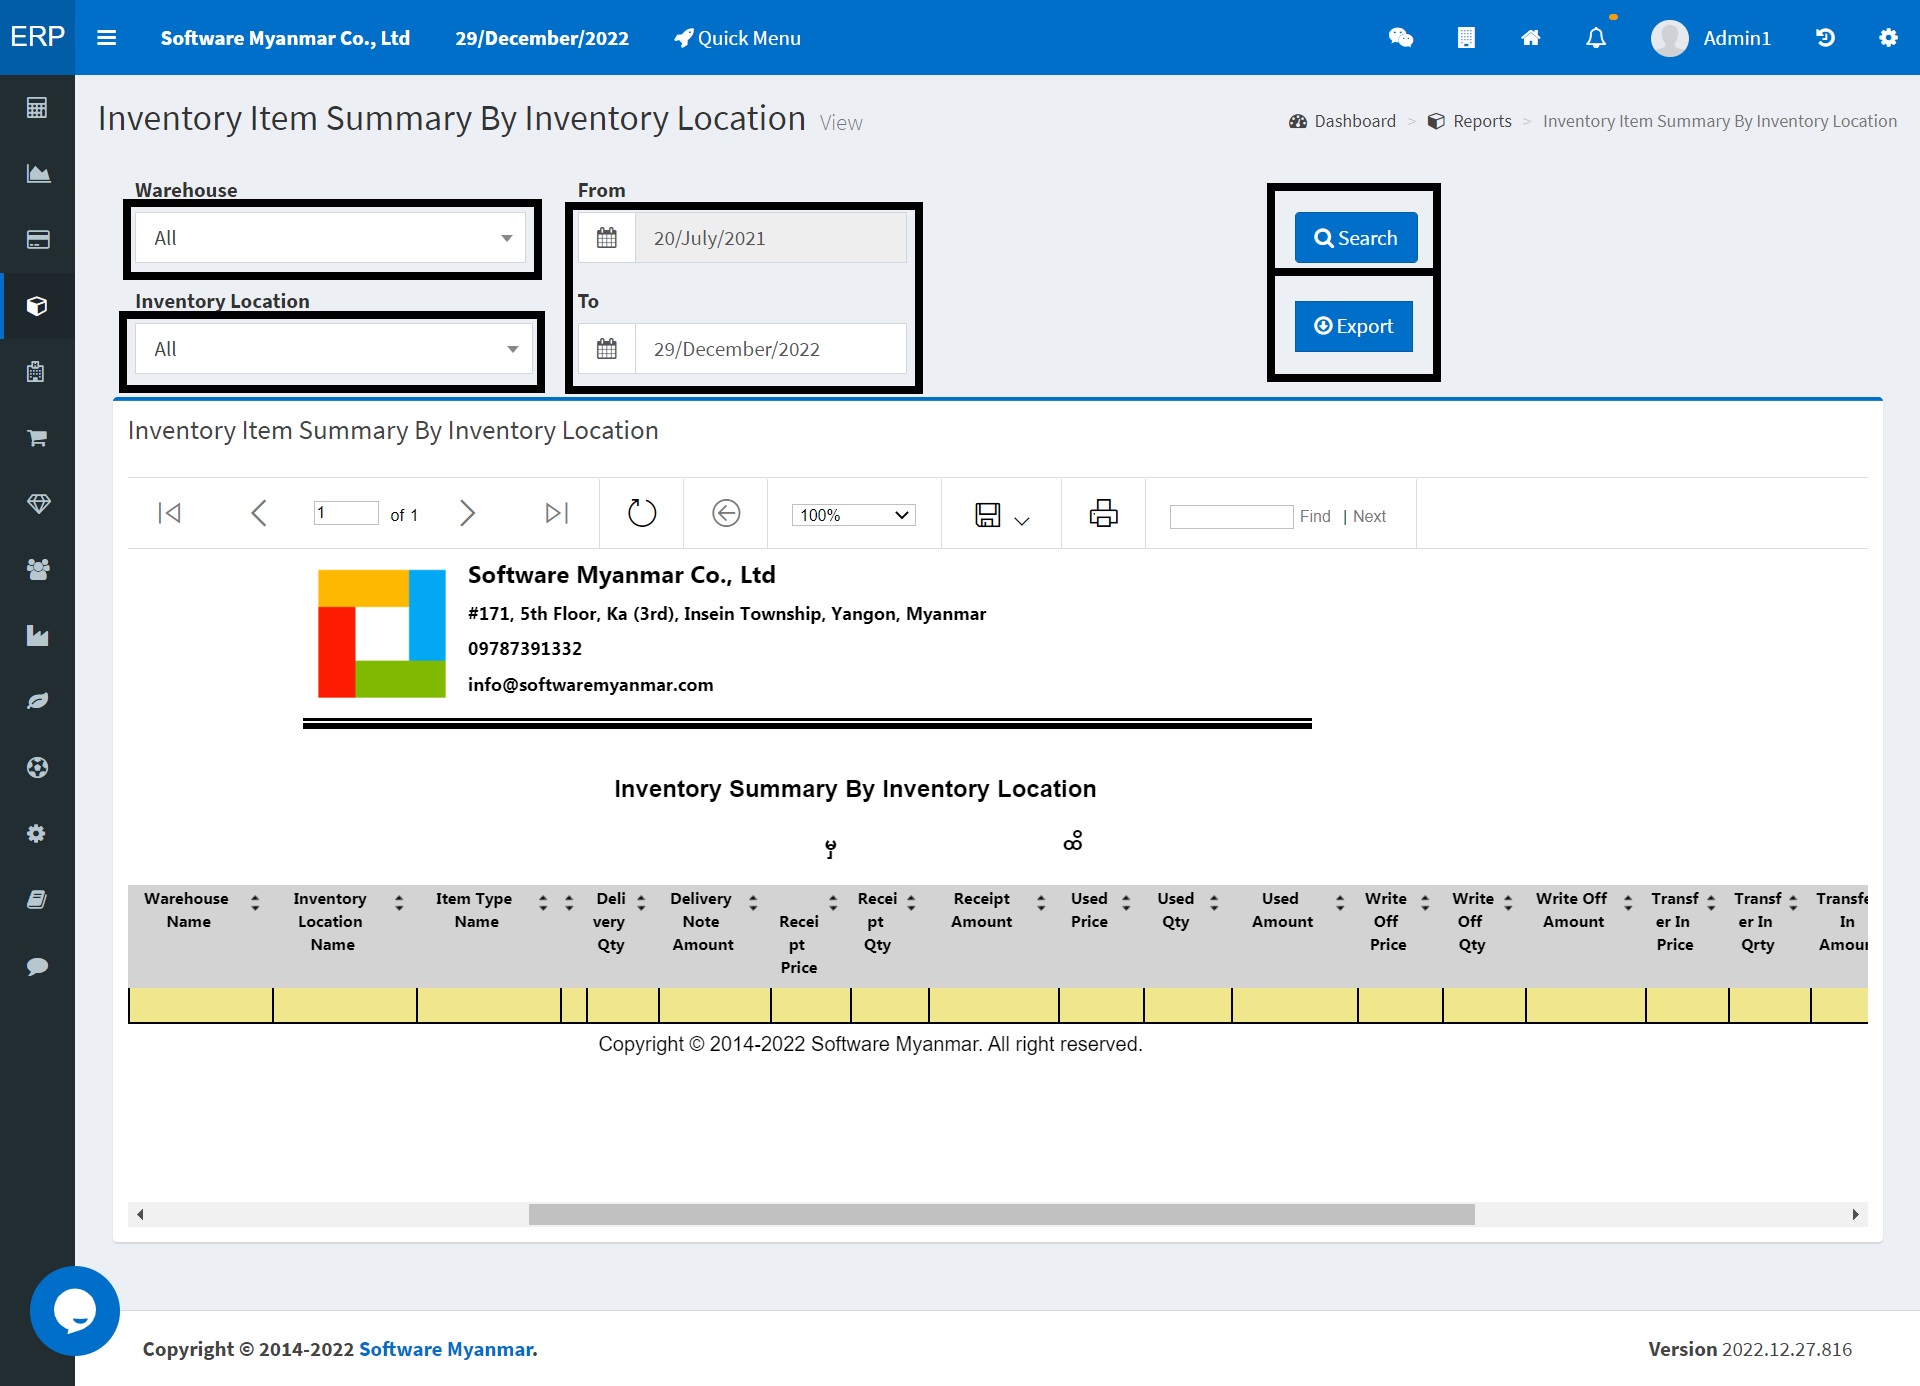
Task: Go to Dashboard breadcrumb
Action: pyautogui.click(x=1342, y=121)
